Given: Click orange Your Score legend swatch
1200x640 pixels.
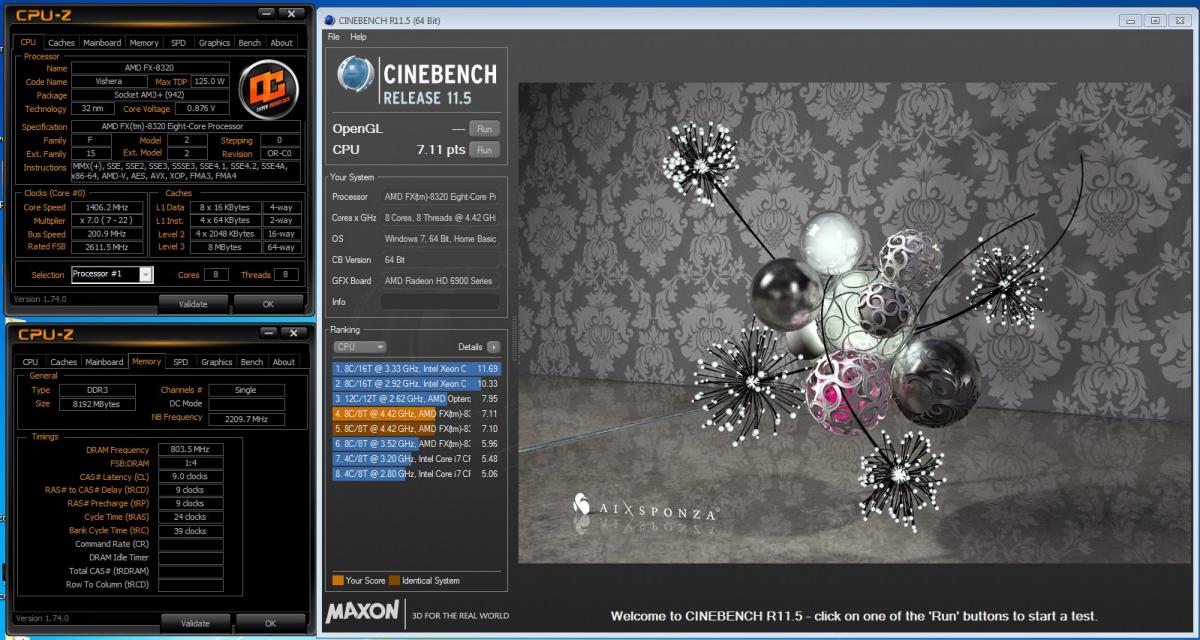Looking at the screenshot, I should [x=338, y=580].
